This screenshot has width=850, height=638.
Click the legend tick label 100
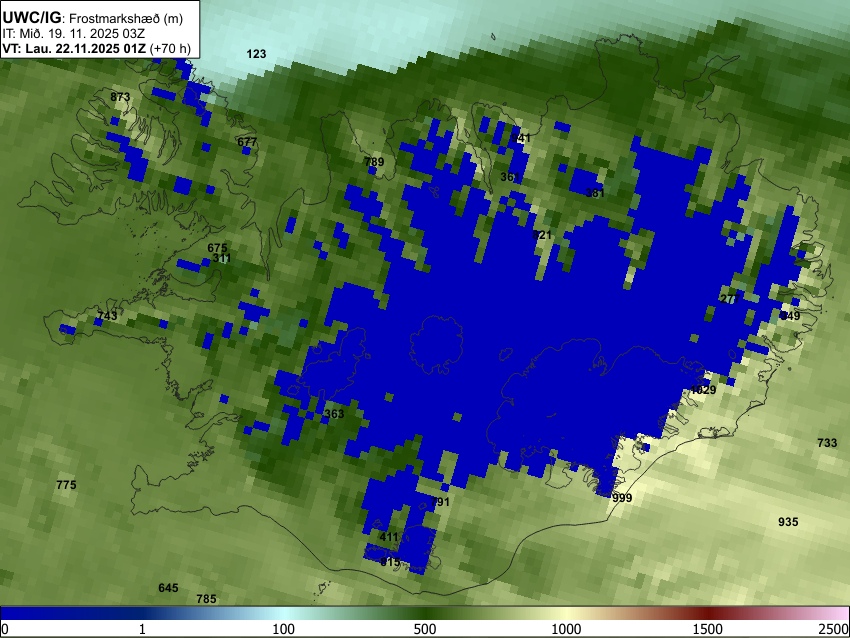283,629
